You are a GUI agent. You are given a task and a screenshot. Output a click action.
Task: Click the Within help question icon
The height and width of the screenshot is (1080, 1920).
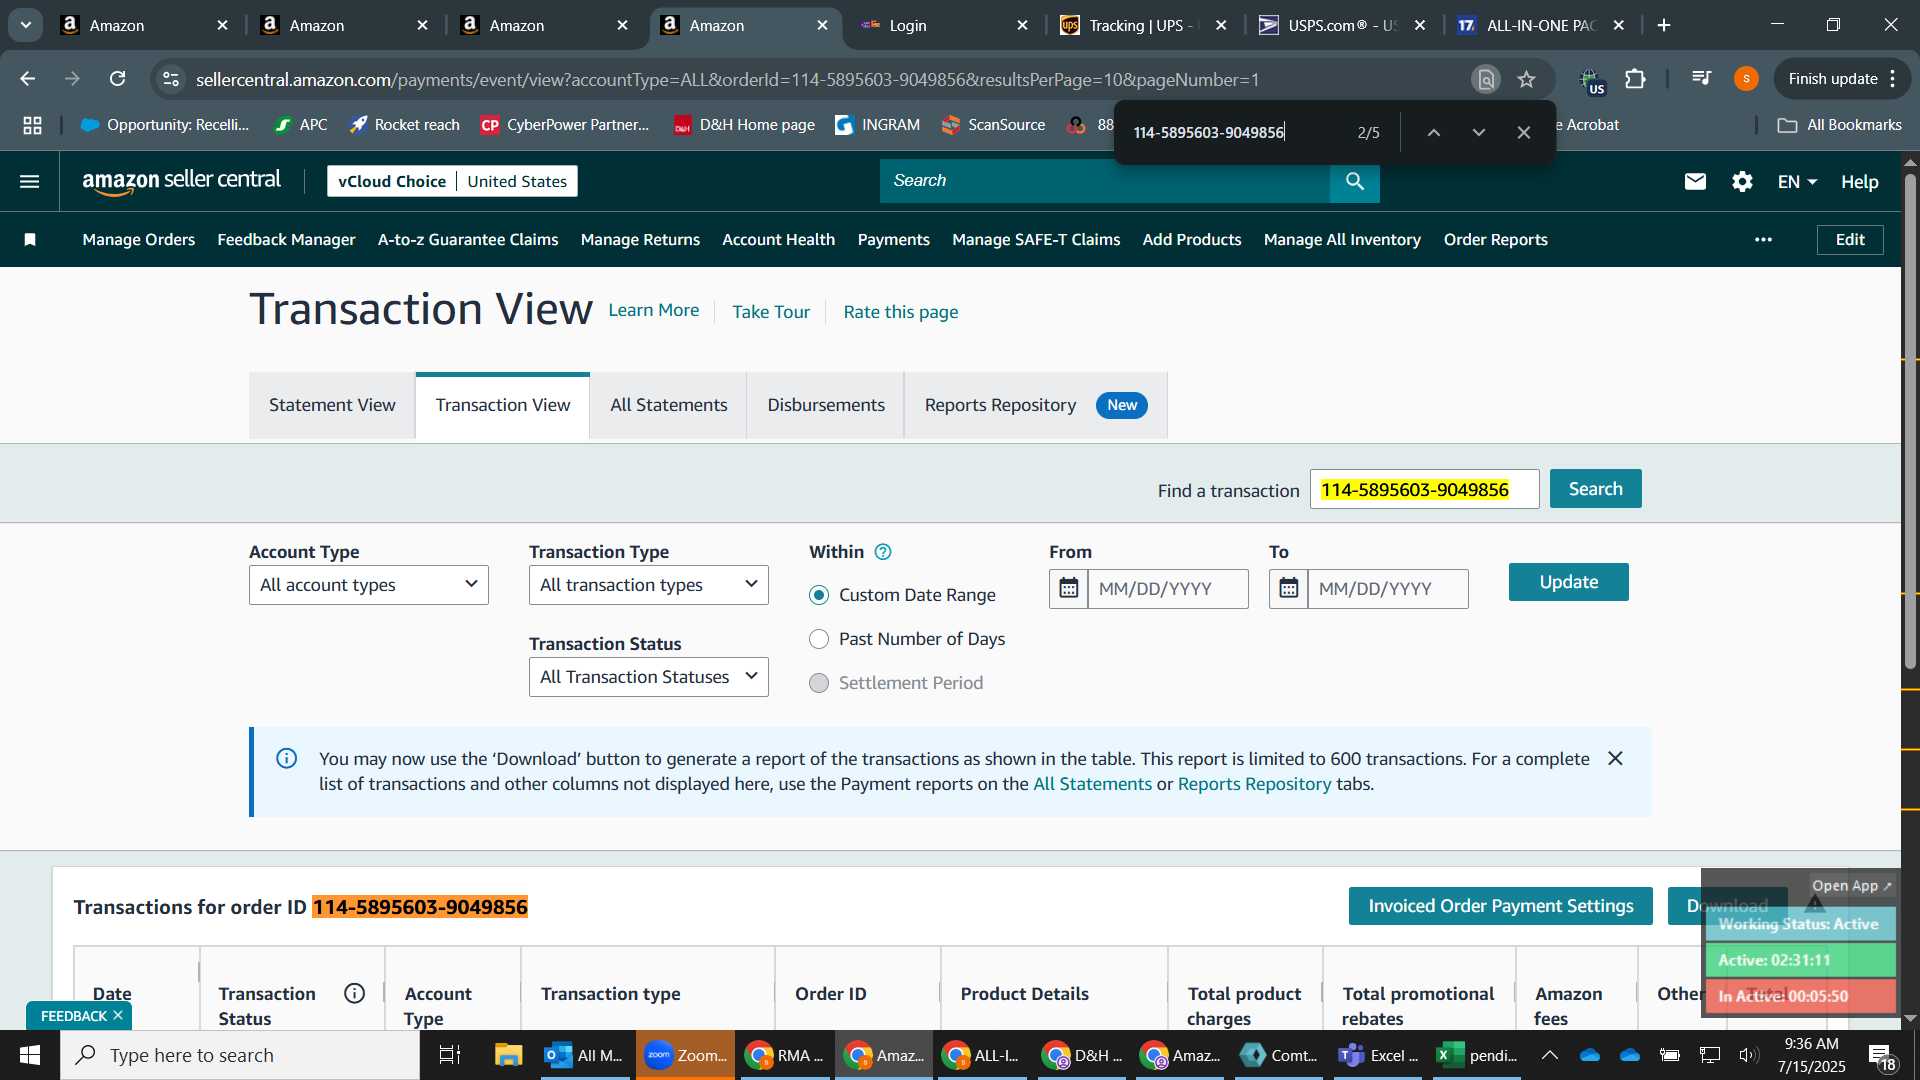[x=883, y=552]
